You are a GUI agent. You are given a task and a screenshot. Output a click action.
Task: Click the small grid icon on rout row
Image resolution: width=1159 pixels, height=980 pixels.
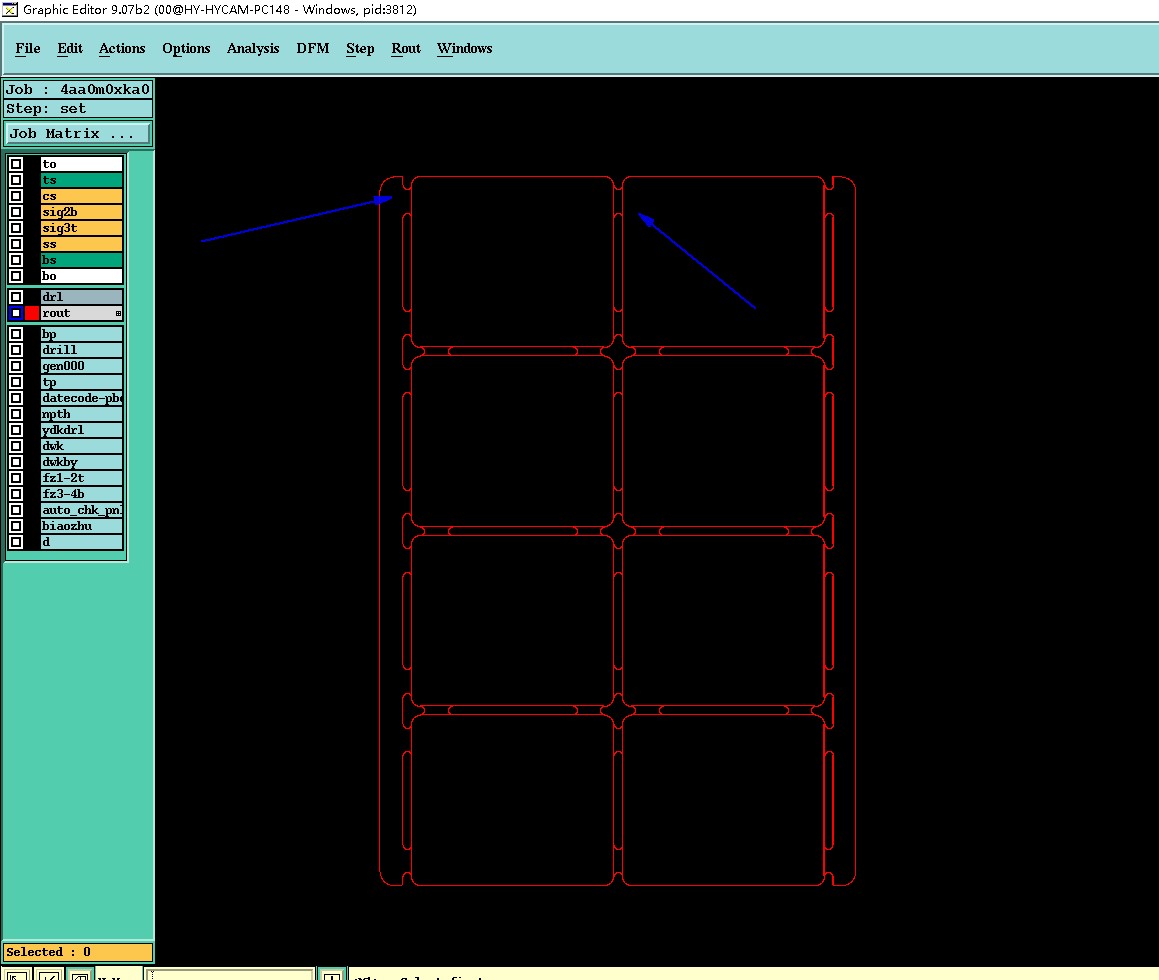[x=118, y=313]
